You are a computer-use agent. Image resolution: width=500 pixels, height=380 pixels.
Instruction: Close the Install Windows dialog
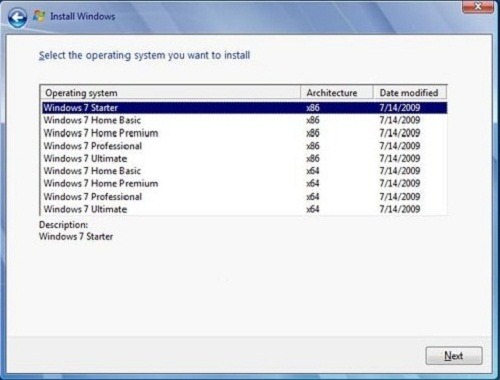tap(478, 7)
